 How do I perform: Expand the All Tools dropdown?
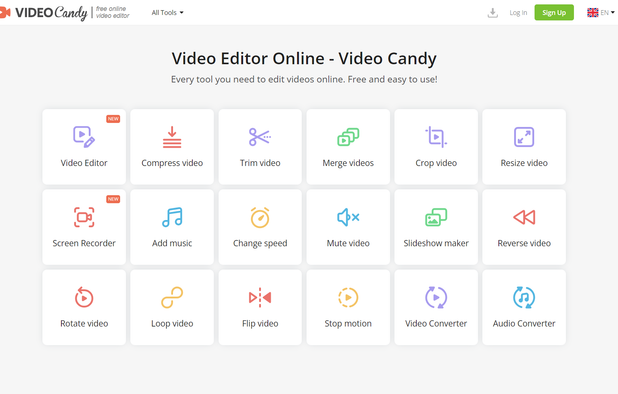point(168,13)
